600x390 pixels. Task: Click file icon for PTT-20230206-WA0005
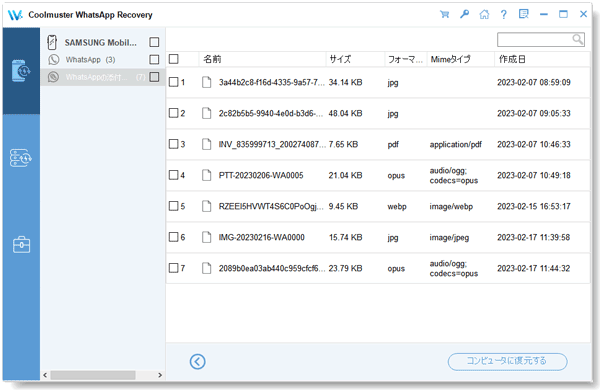point(207,175)
